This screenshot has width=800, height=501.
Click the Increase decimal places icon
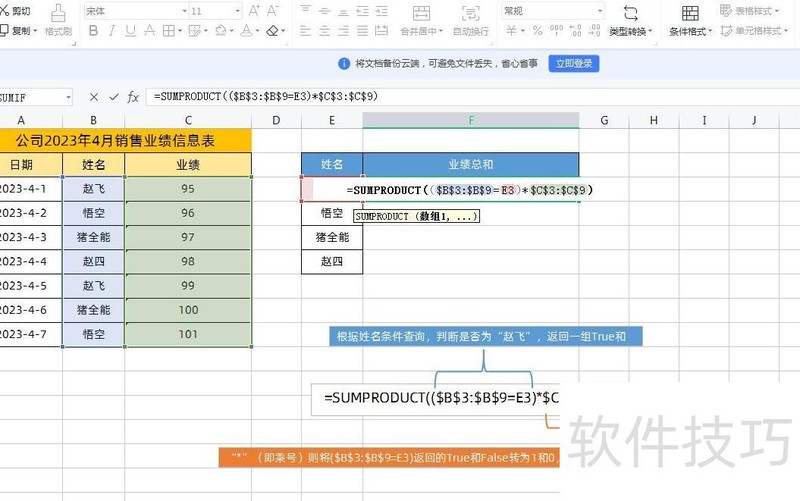tap(576, 31)
